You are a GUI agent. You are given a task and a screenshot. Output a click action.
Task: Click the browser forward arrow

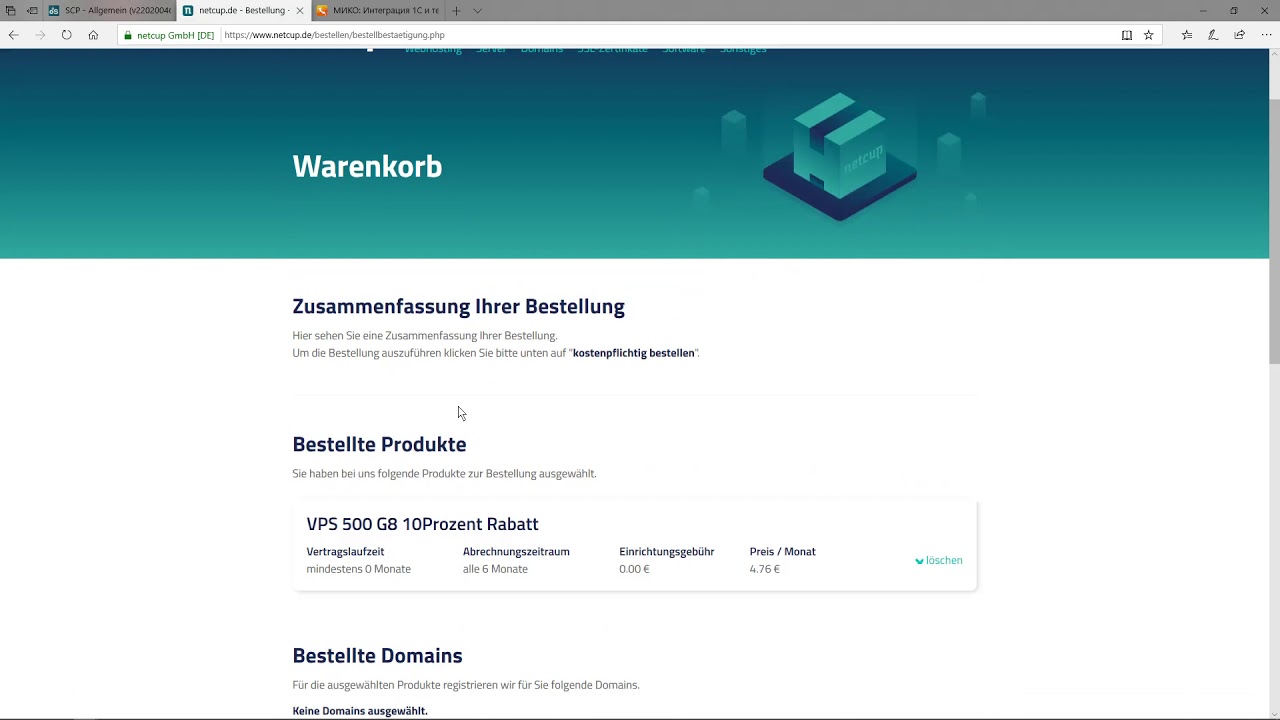[40, 35]
